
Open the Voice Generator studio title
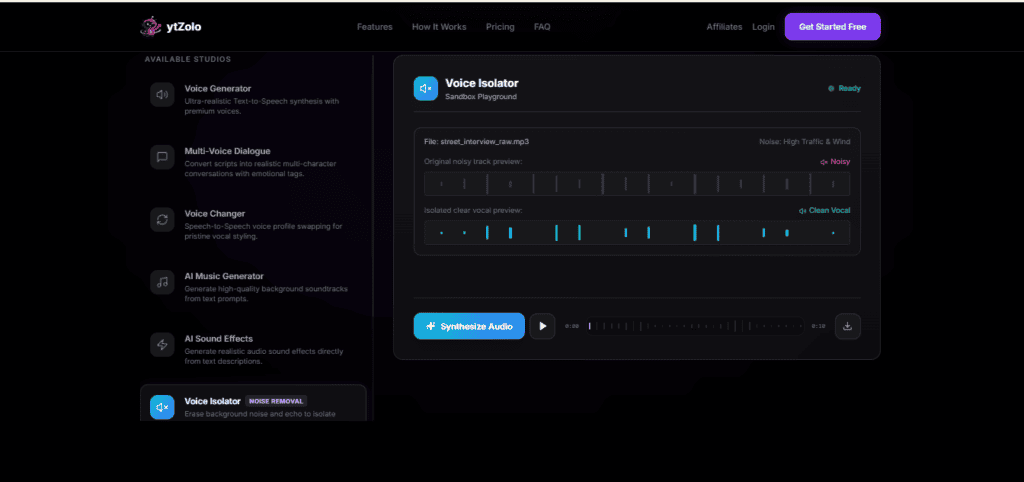coord(217,89)
